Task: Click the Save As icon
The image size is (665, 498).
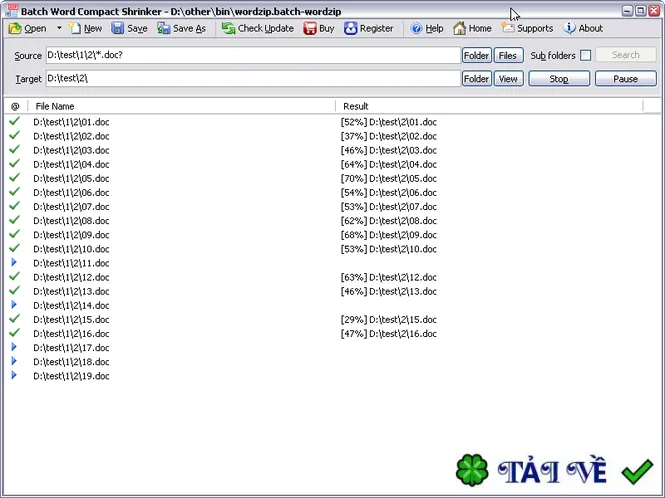Action: [x=163, y=28]
